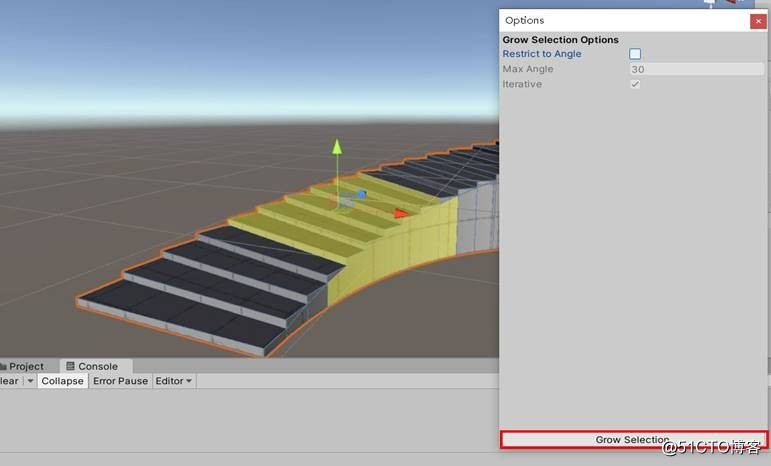Click the center square gizmo handle
This screenshot has width=771, height=466.
[347, 201]
